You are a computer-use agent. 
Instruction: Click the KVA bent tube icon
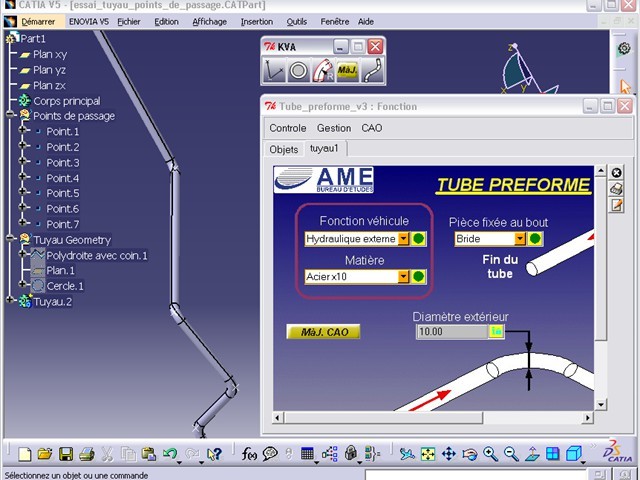point(372,71)
